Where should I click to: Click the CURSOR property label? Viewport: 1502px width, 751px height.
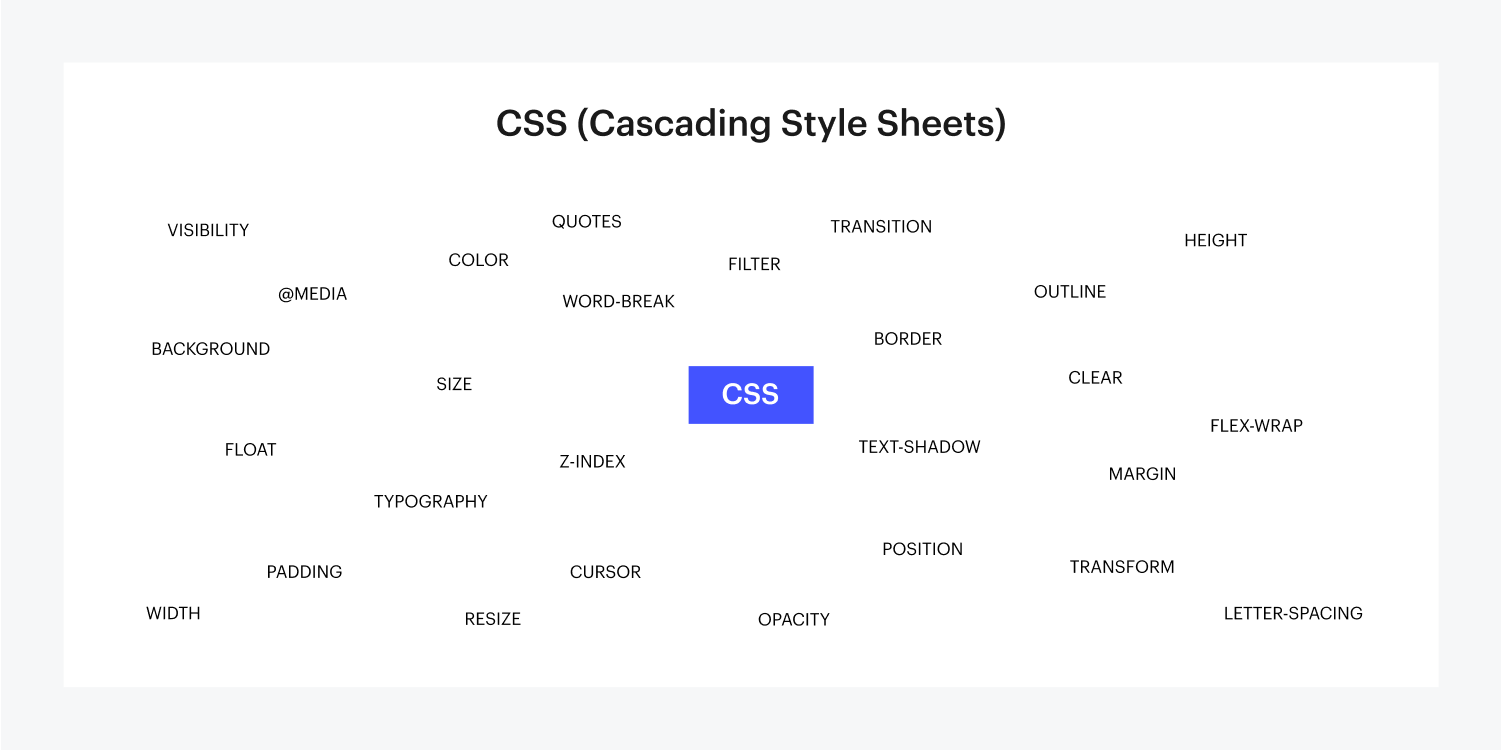click(605, 572)
